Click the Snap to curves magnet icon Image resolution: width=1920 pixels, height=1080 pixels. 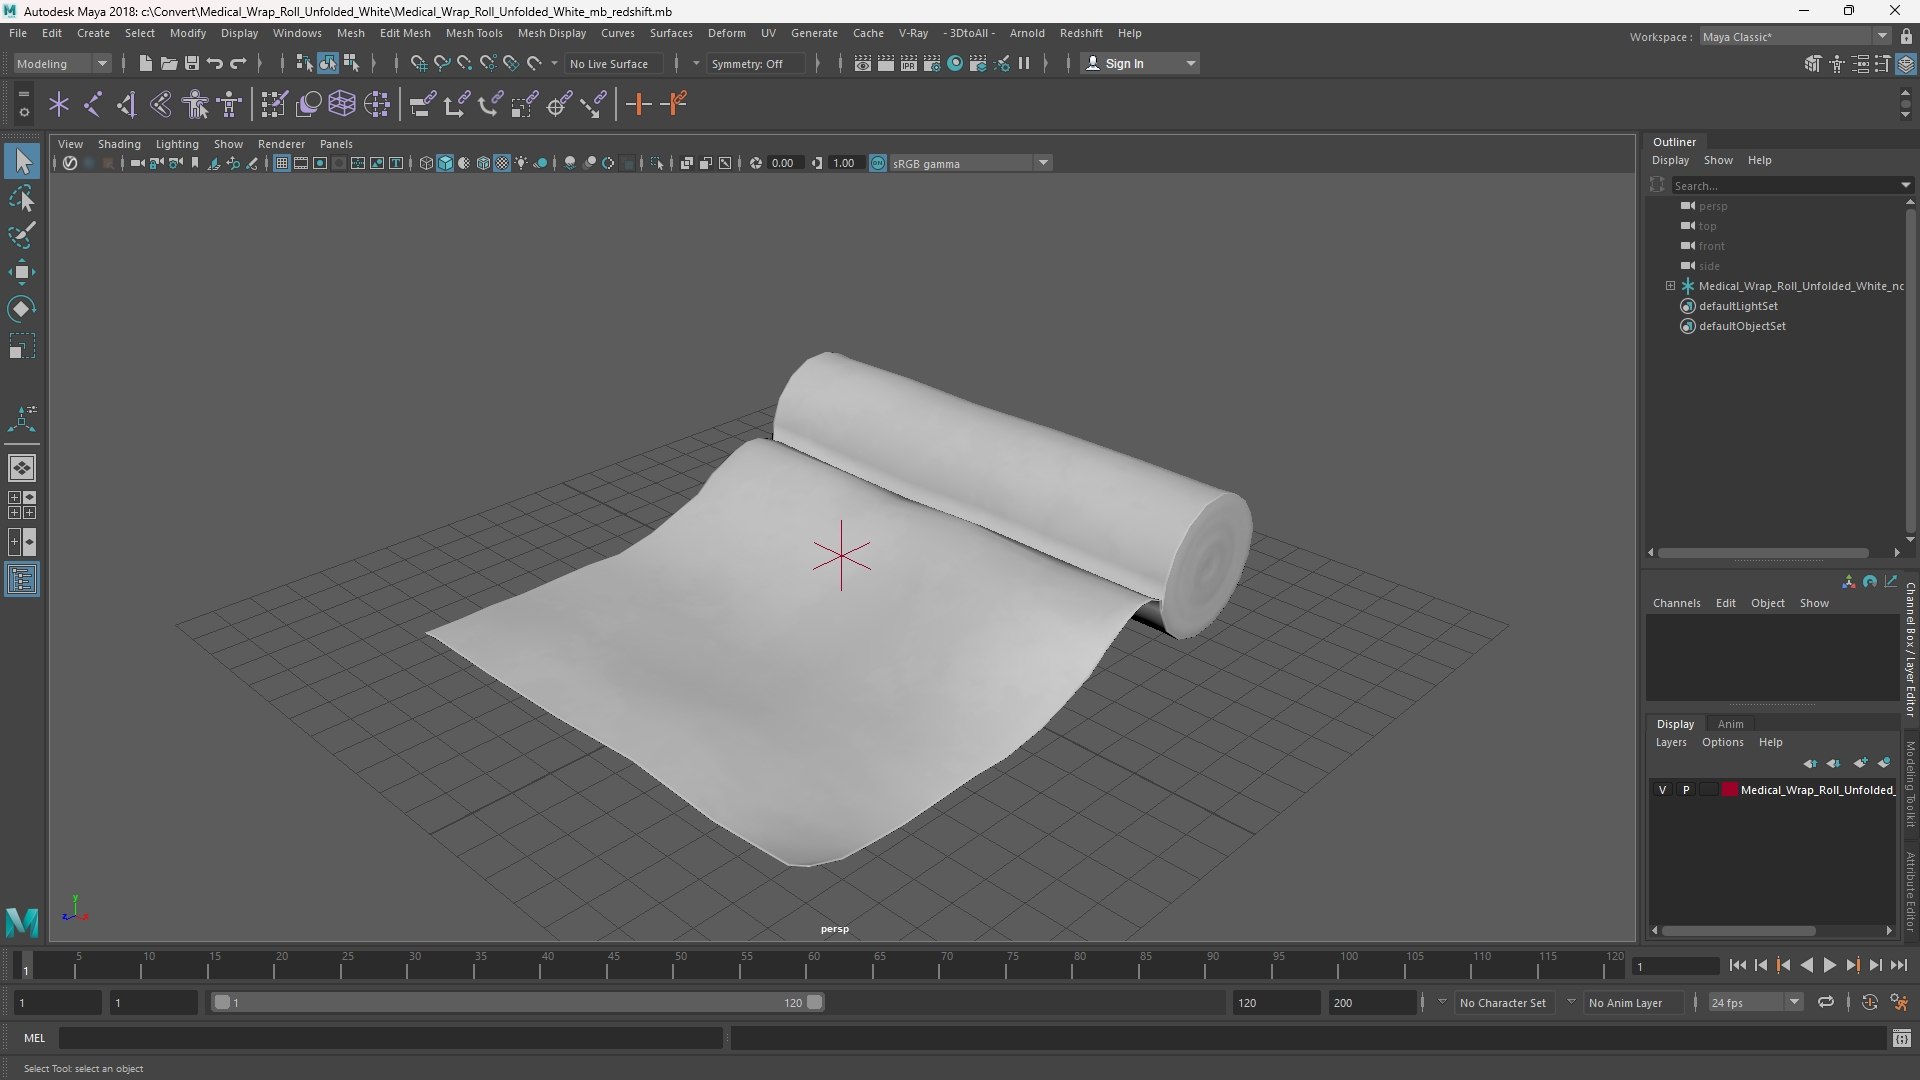(441, 63)
